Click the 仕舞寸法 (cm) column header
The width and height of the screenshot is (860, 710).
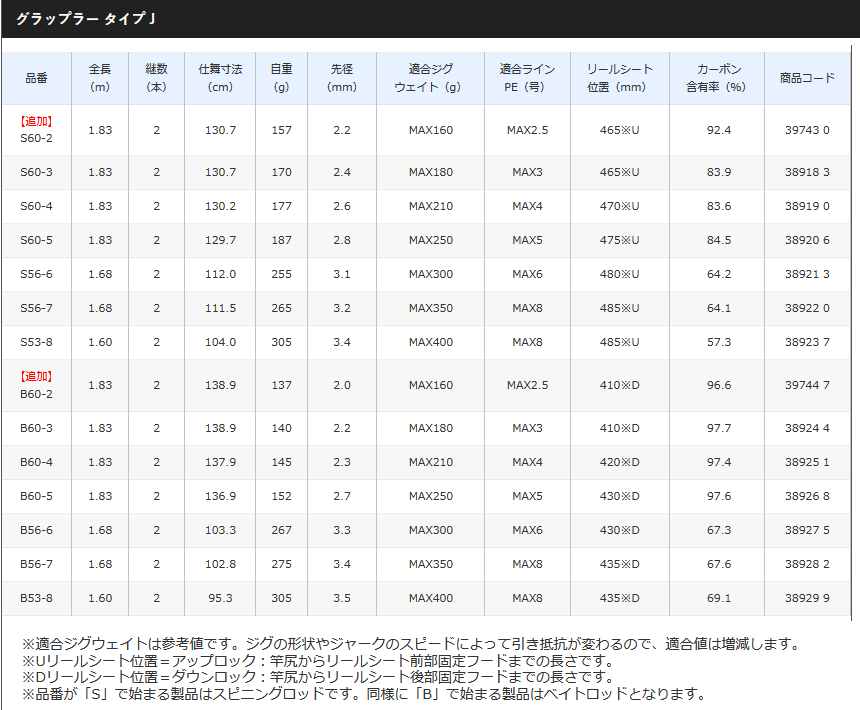coord(220,78)
